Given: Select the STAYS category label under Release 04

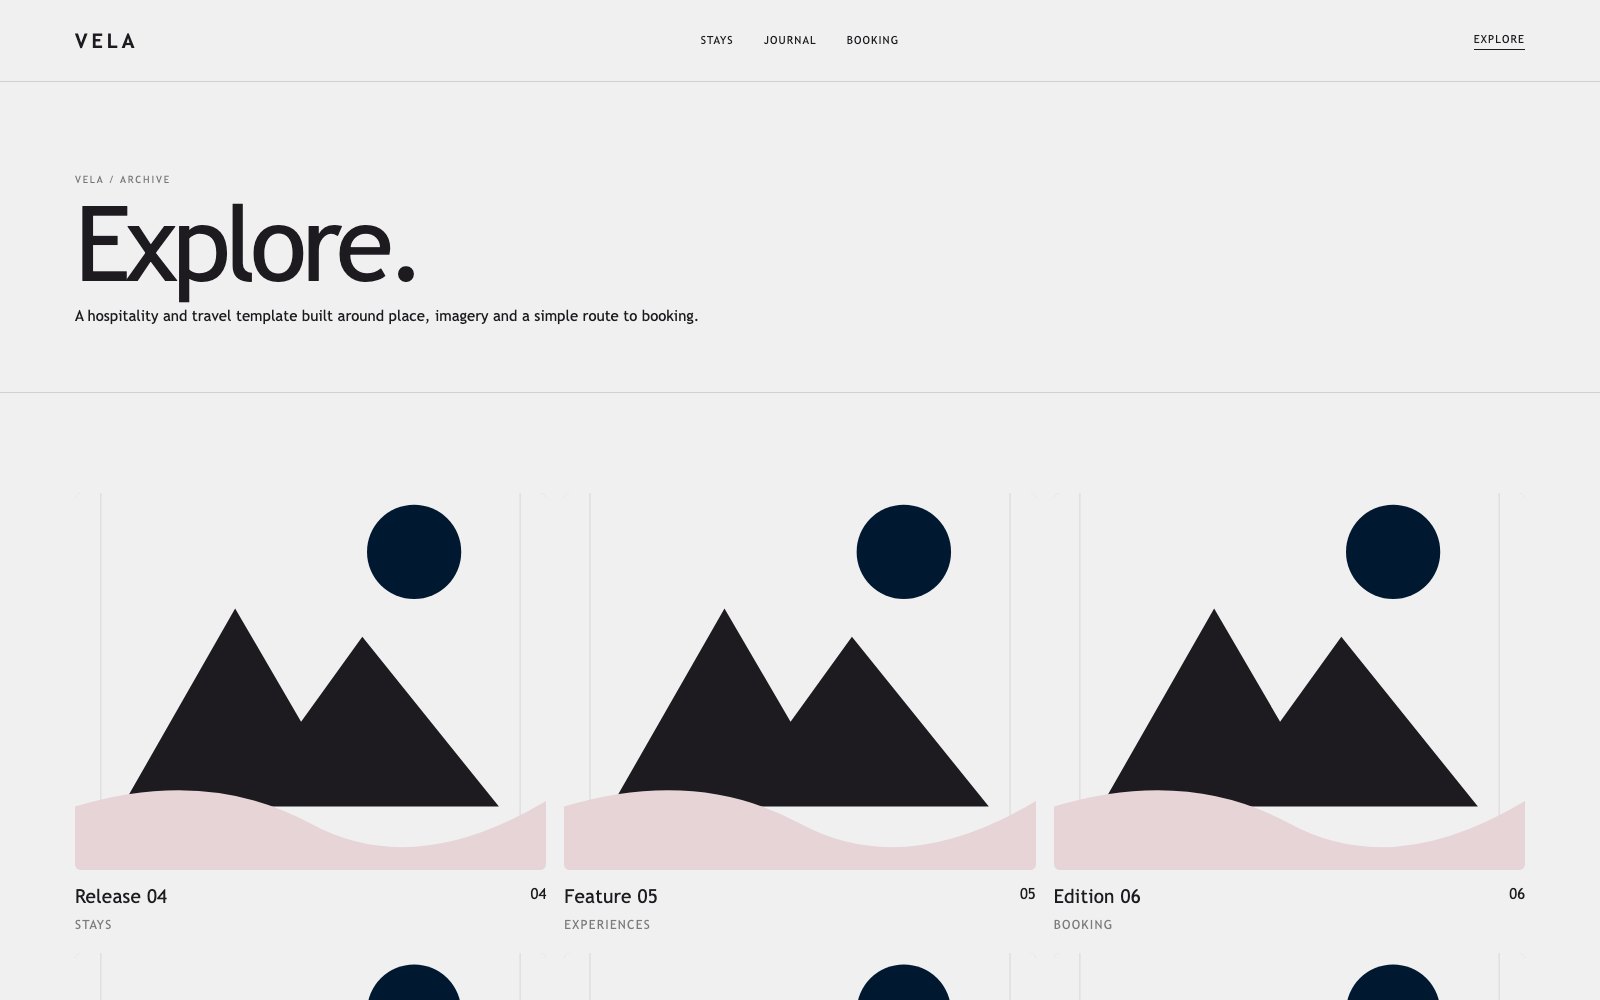Looking at the screenshot, I should tap(93, 925).
